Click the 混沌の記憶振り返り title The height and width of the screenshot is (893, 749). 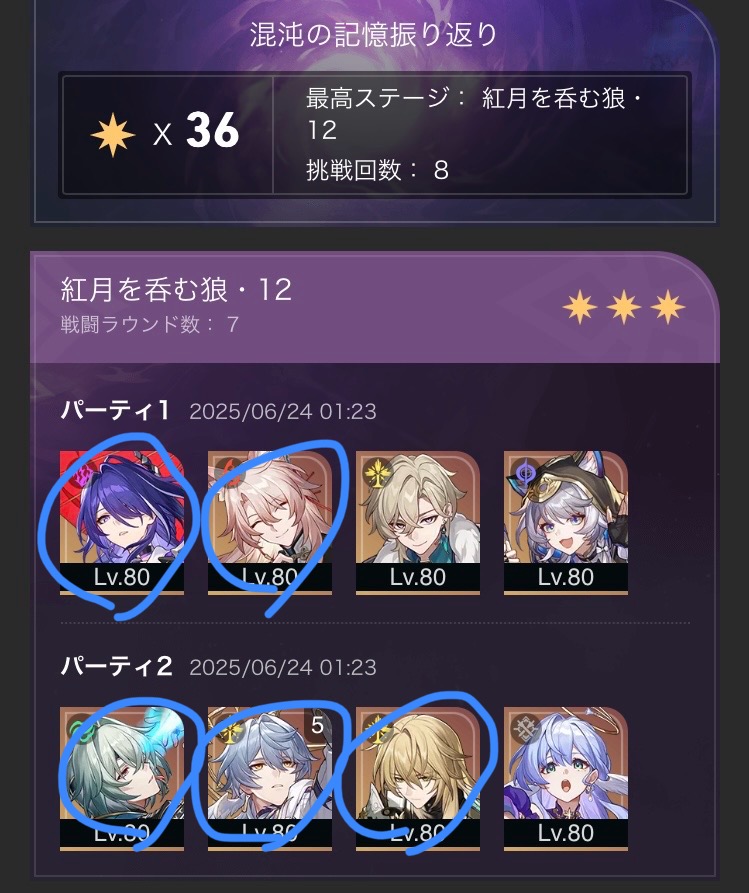(x=374, y=35)
